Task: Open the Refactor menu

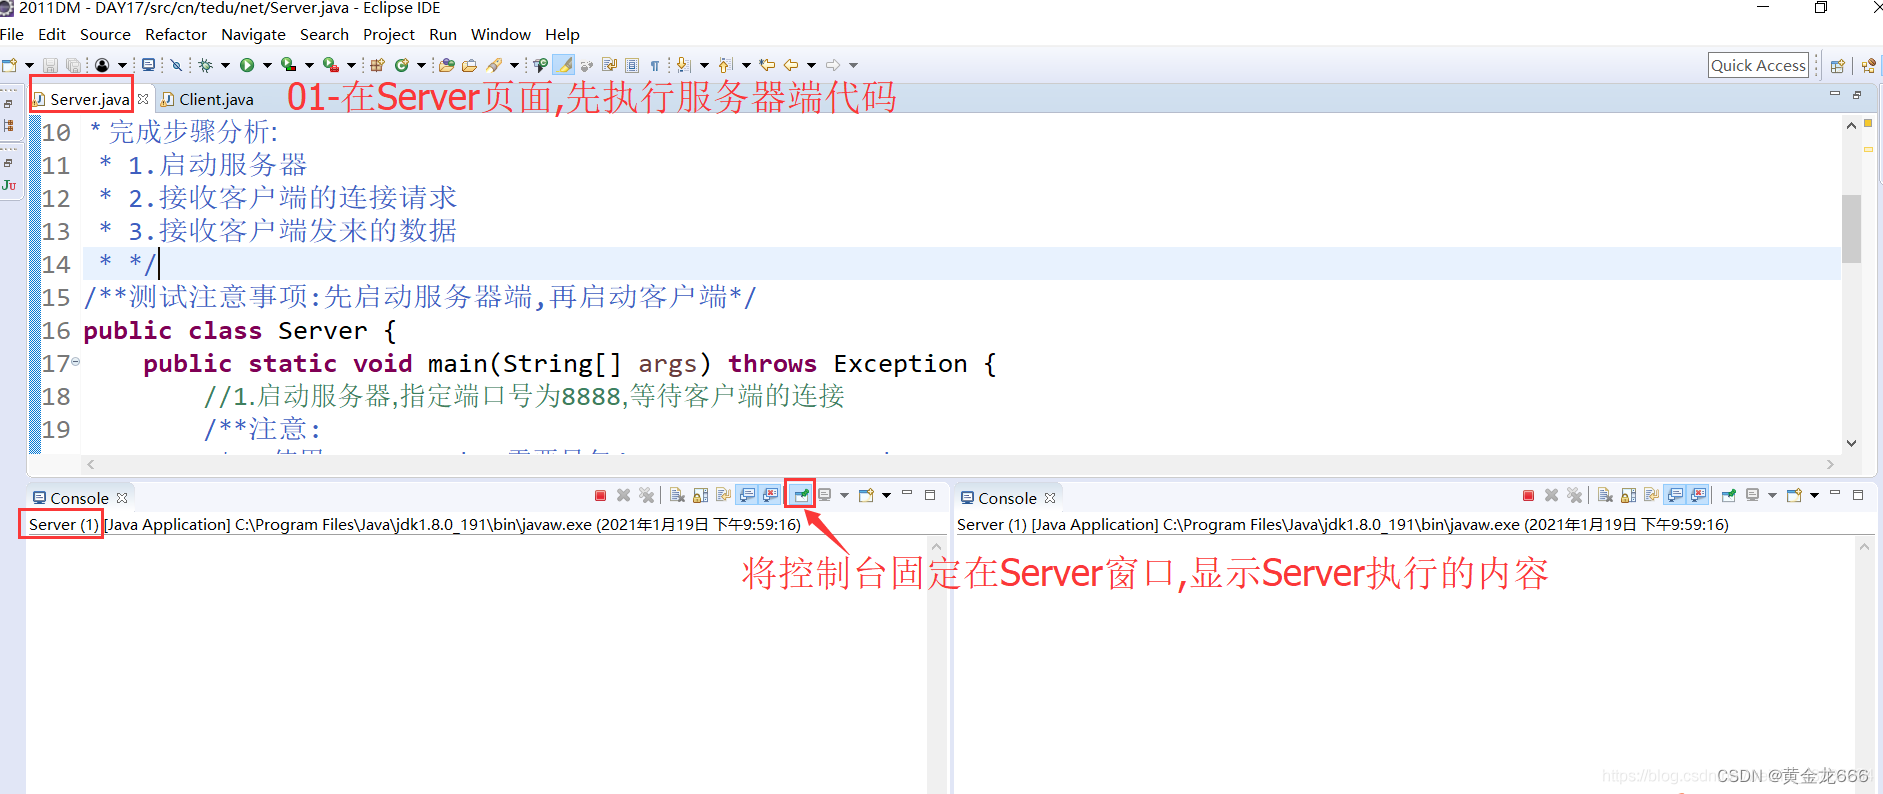Action: click(176, 34)
